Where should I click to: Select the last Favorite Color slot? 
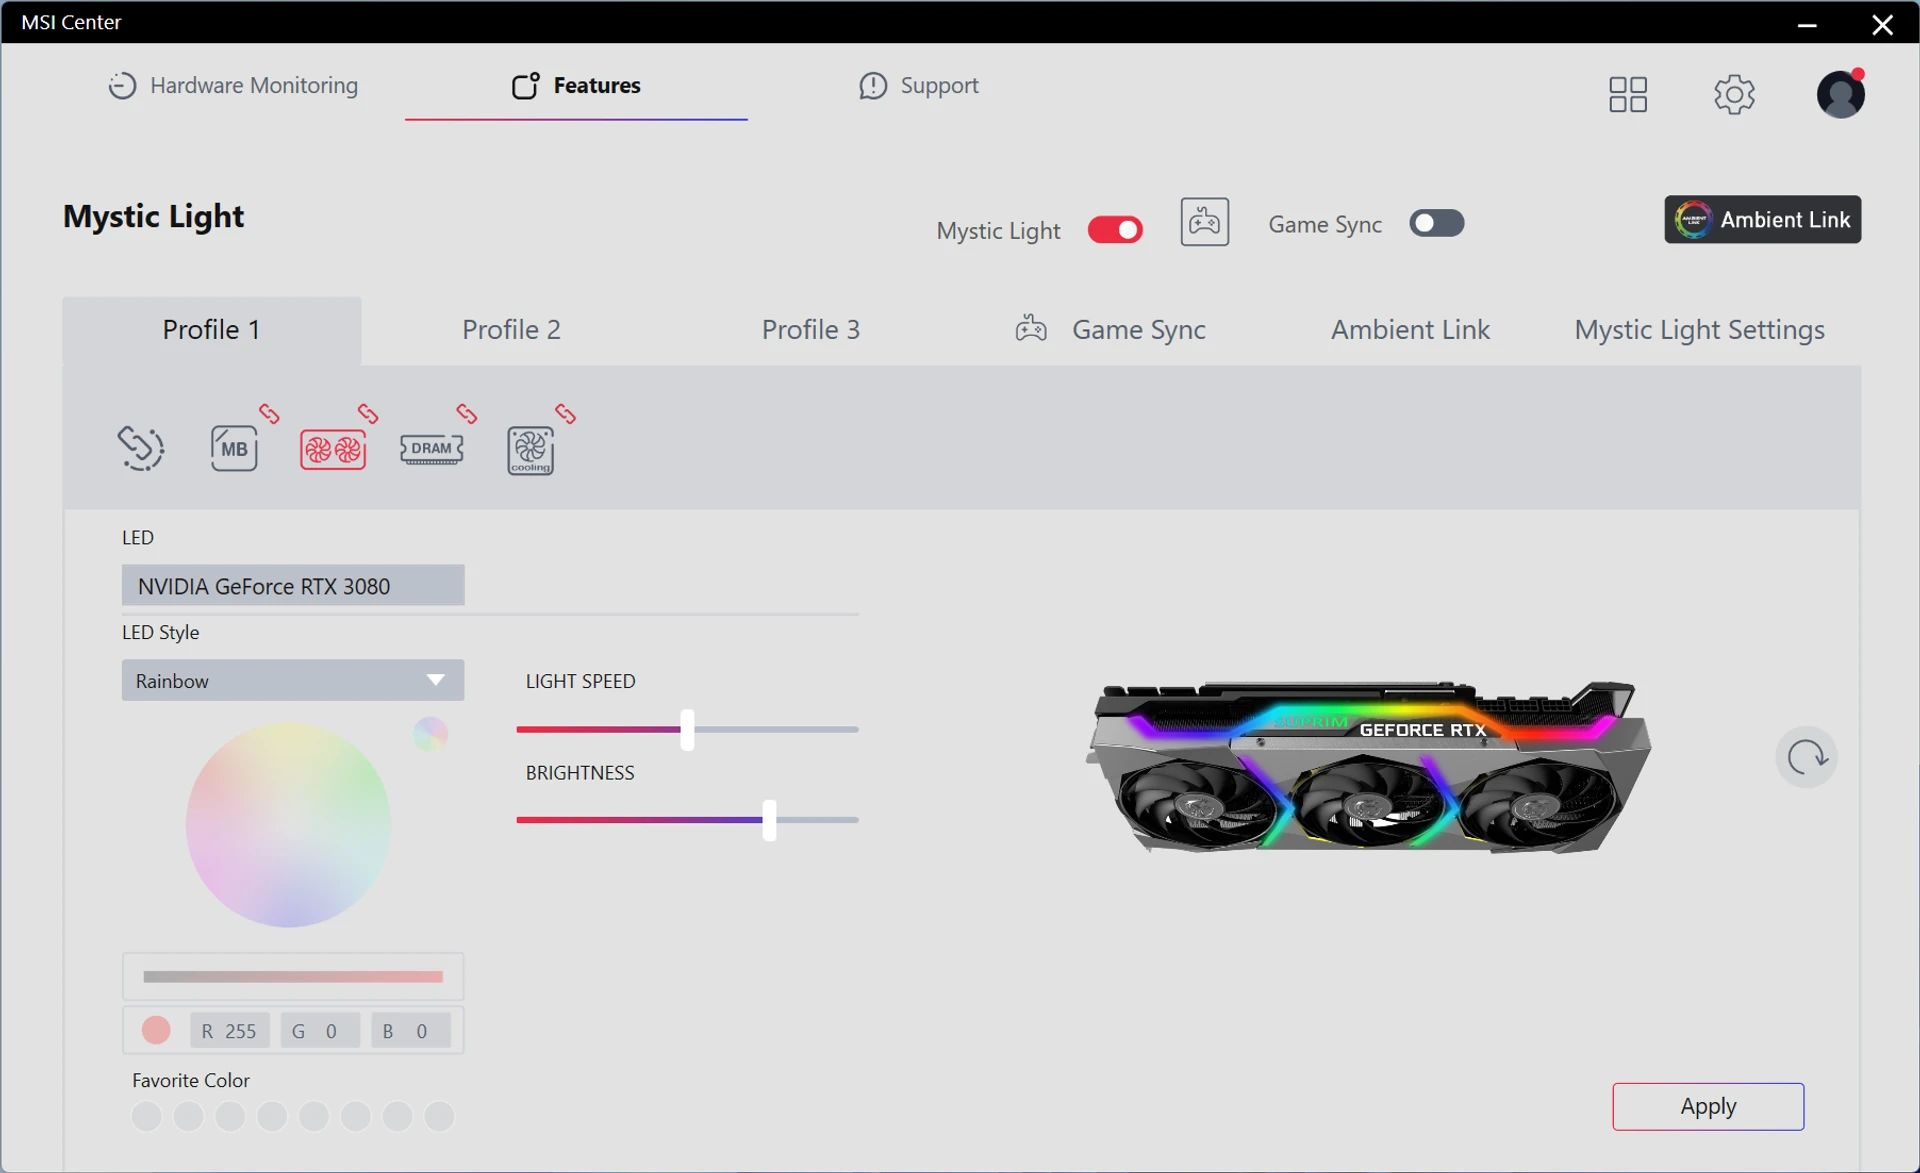439,1116
